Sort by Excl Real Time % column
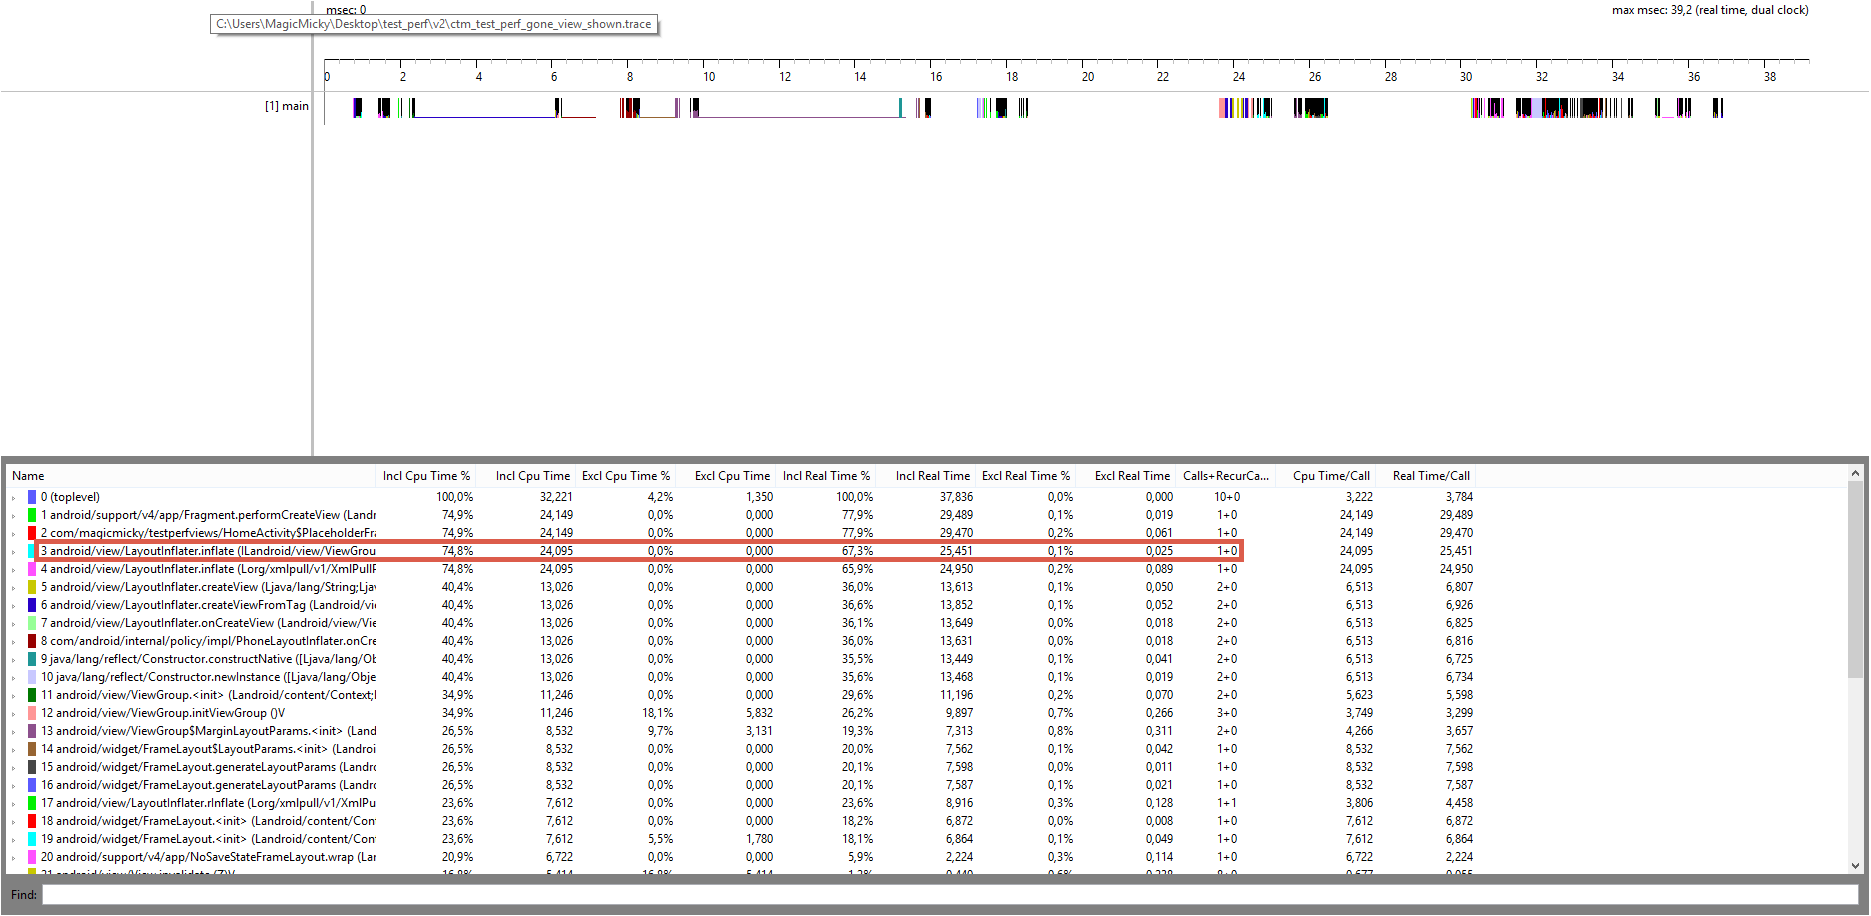Viewport: 1871px width, 916px height. (1026, 476)
